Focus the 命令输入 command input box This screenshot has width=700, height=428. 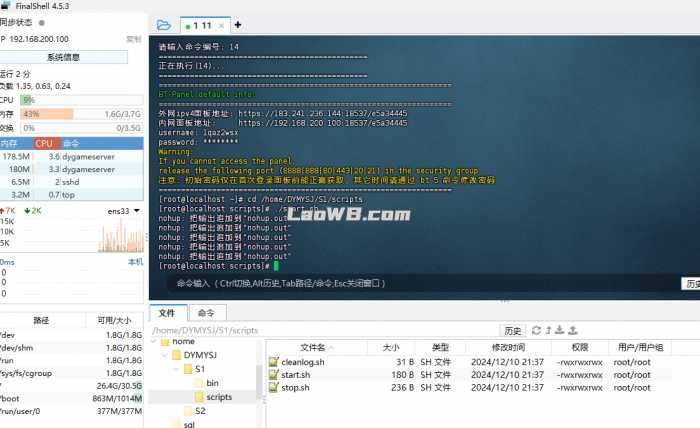pos(422,283)
